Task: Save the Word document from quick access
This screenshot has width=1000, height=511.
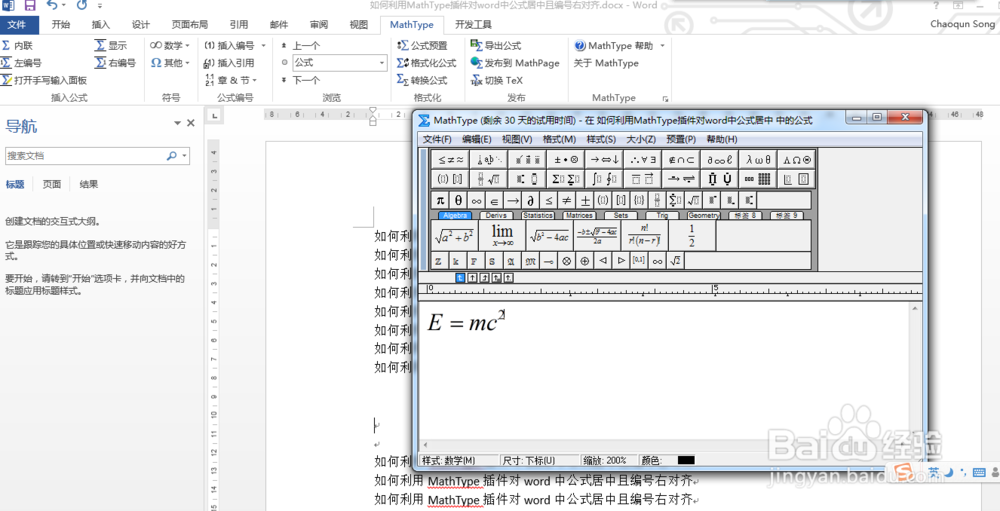Action: point(29,6)
